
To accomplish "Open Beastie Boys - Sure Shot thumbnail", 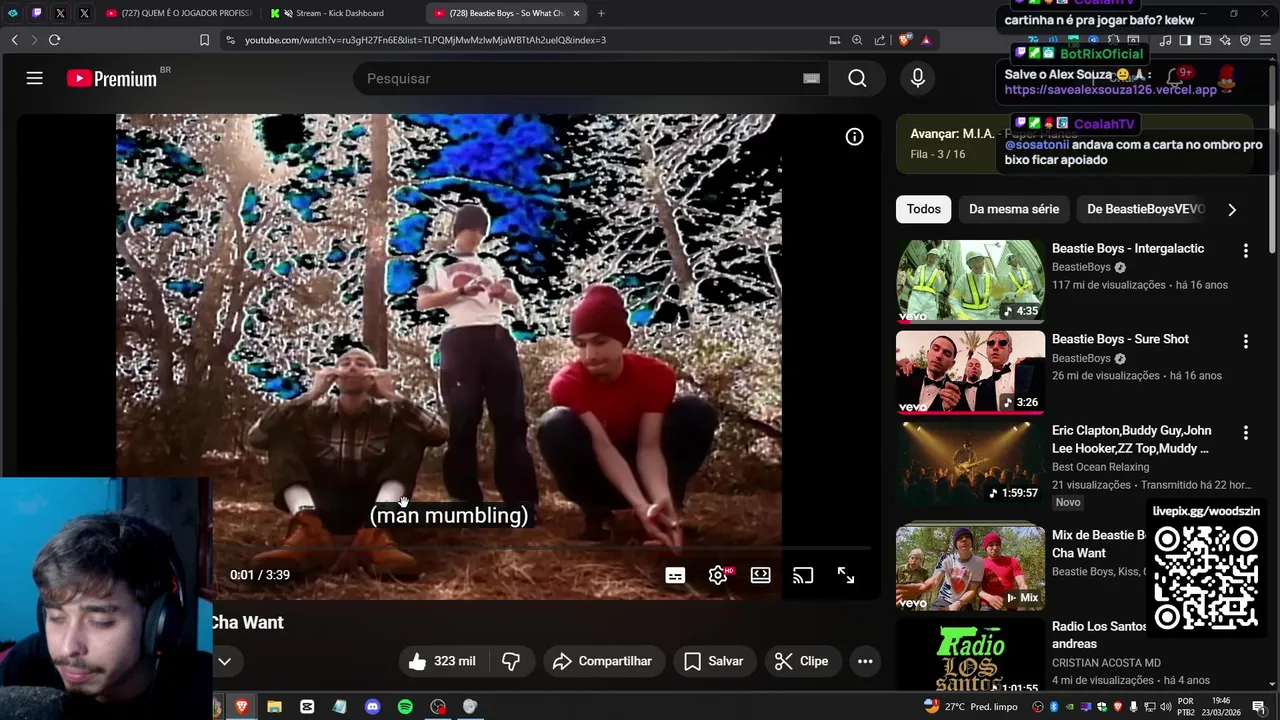I will (970, 372).
